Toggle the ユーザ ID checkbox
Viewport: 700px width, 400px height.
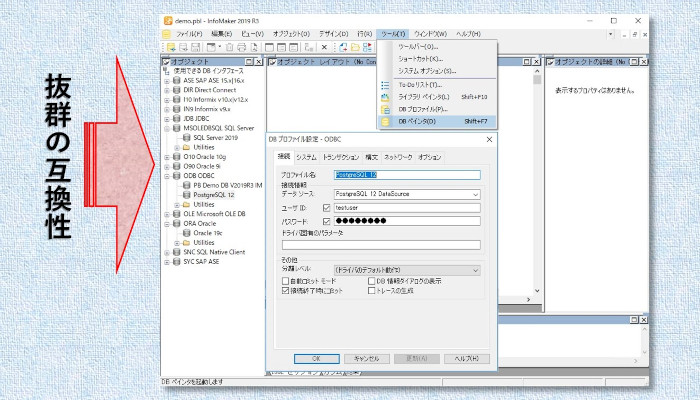pyautogui.click(x=324, y=207)
